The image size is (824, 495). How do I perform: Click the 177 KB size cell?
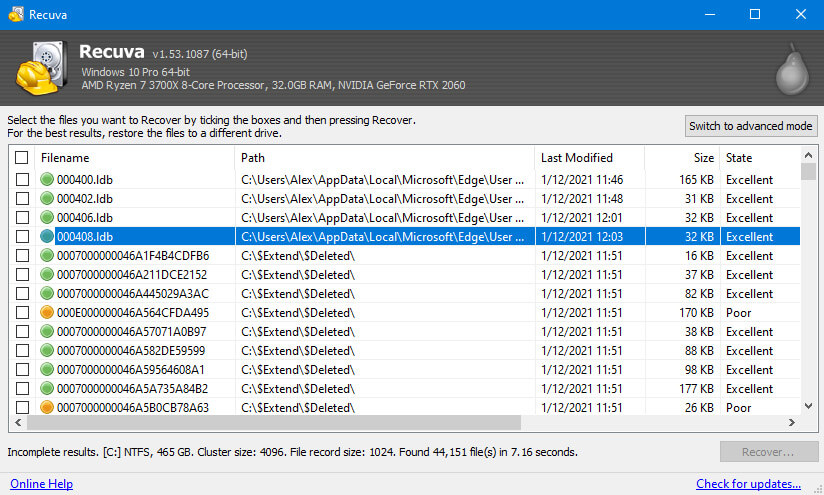pos(696,388)
